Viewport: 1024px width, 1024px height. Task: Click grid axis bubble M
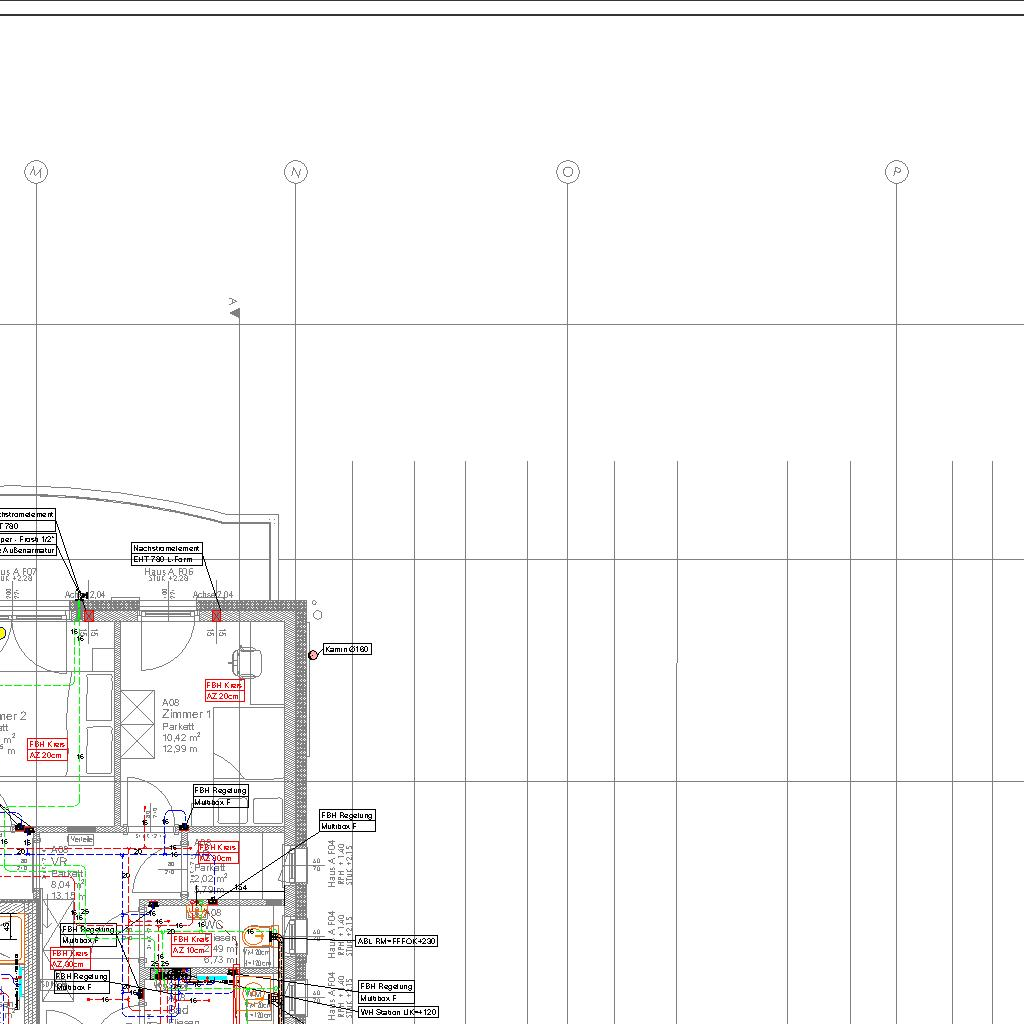pos(36,173)
